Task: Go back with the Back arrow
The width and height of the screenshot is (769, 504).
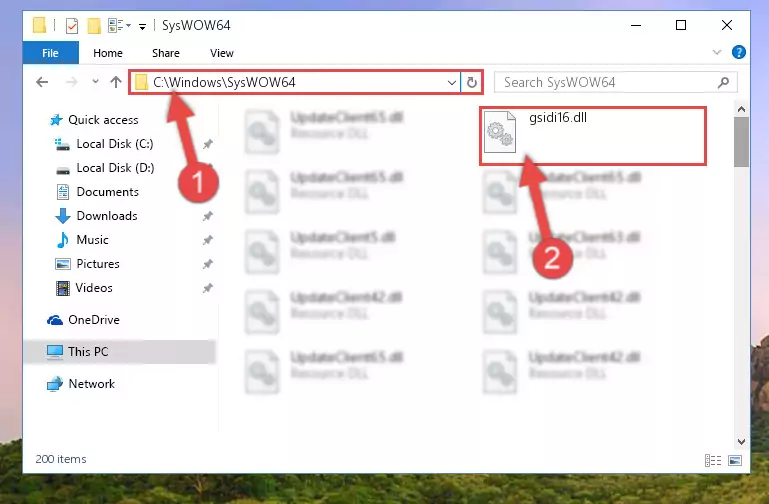Action: pyautogui.click(x=42, y=82)
